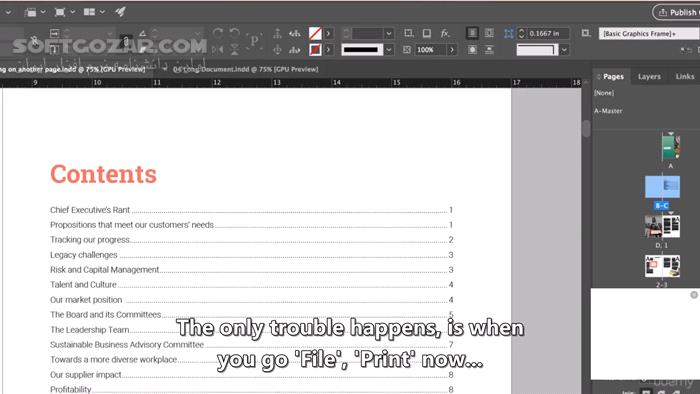Click the 'Contents' heading
This screenshot has width=700, height=394.
pos(103,174)
